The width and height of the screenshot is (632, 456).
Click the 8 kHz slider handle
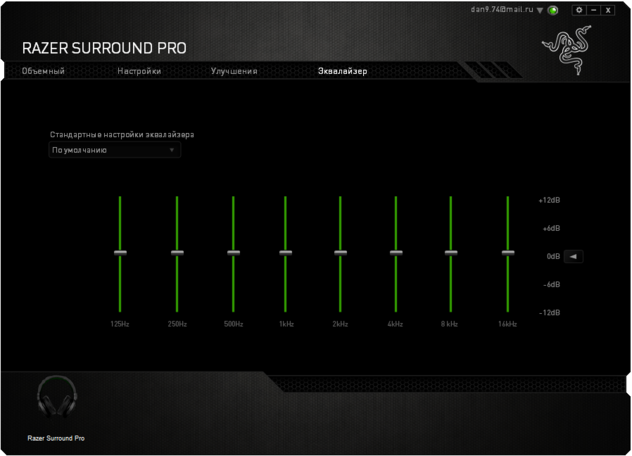point(451,253)
